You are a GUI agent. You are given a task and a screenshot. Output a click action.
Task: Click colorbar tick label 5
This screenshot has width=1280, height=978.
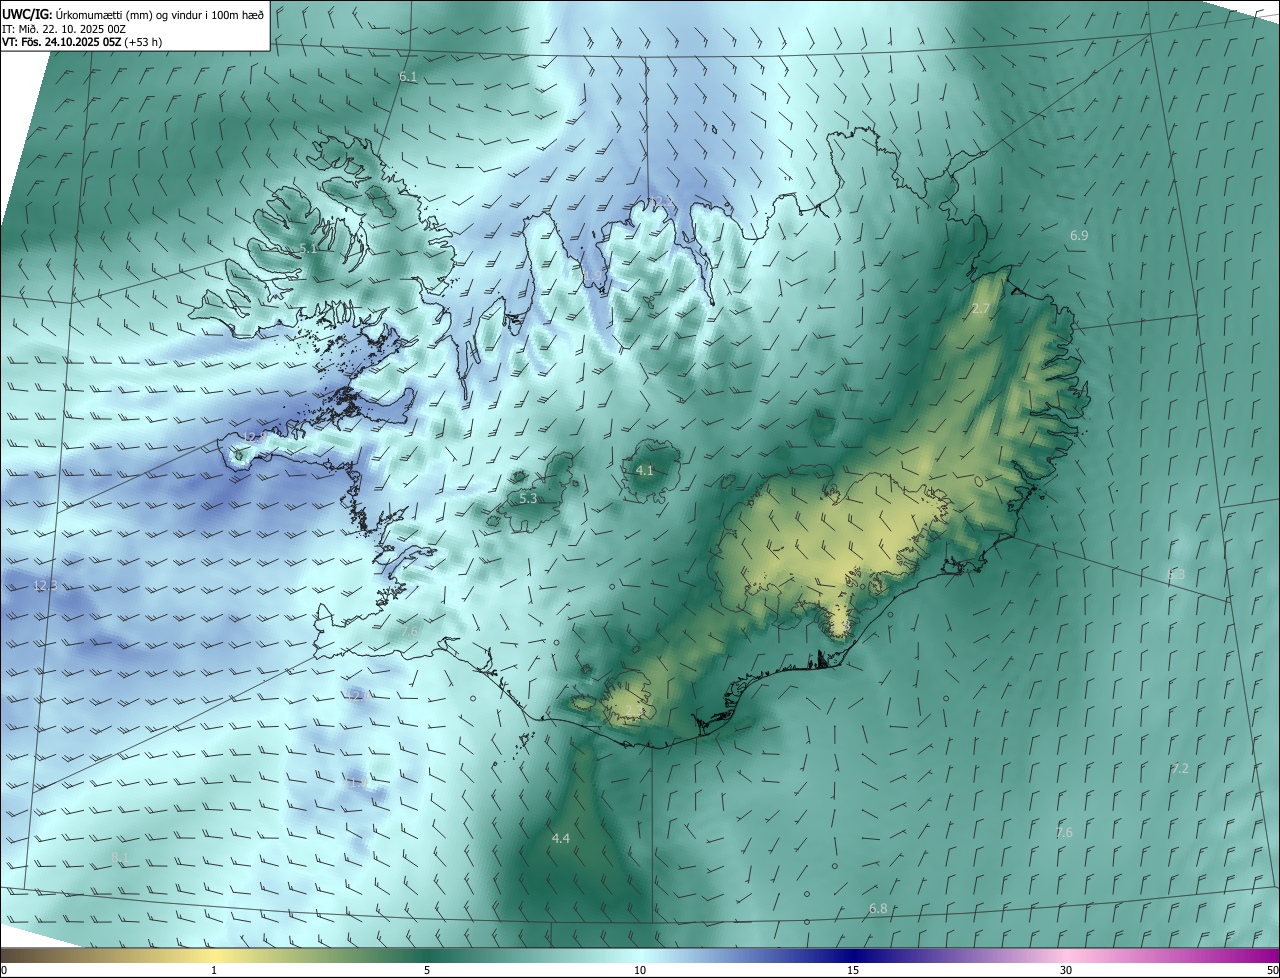click(427, 970)
